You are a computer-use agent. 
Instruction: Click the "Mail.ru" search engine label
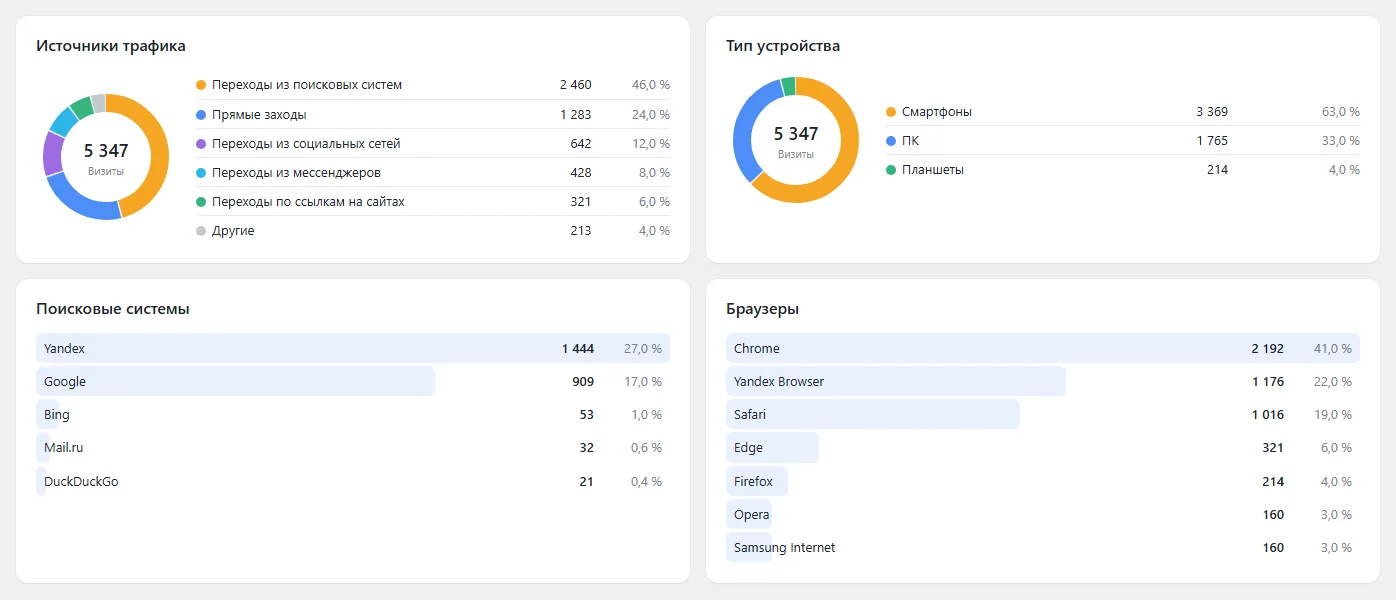coord(64,448)
